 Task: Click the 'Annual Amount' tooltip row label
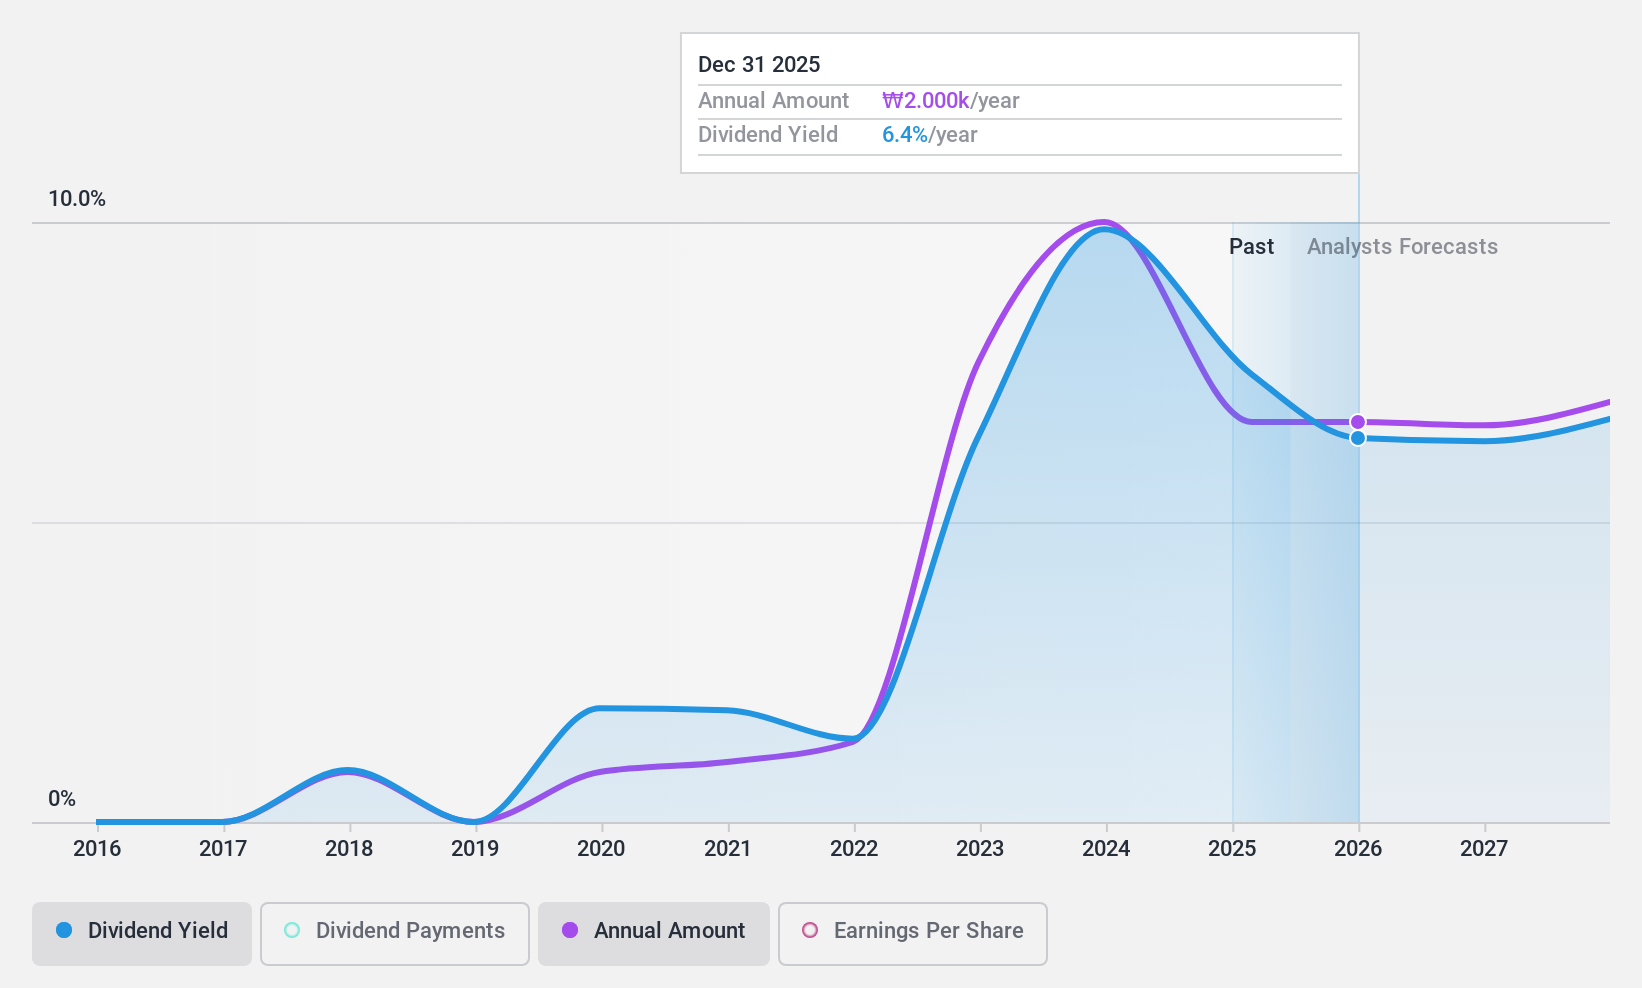coord(773,101)
